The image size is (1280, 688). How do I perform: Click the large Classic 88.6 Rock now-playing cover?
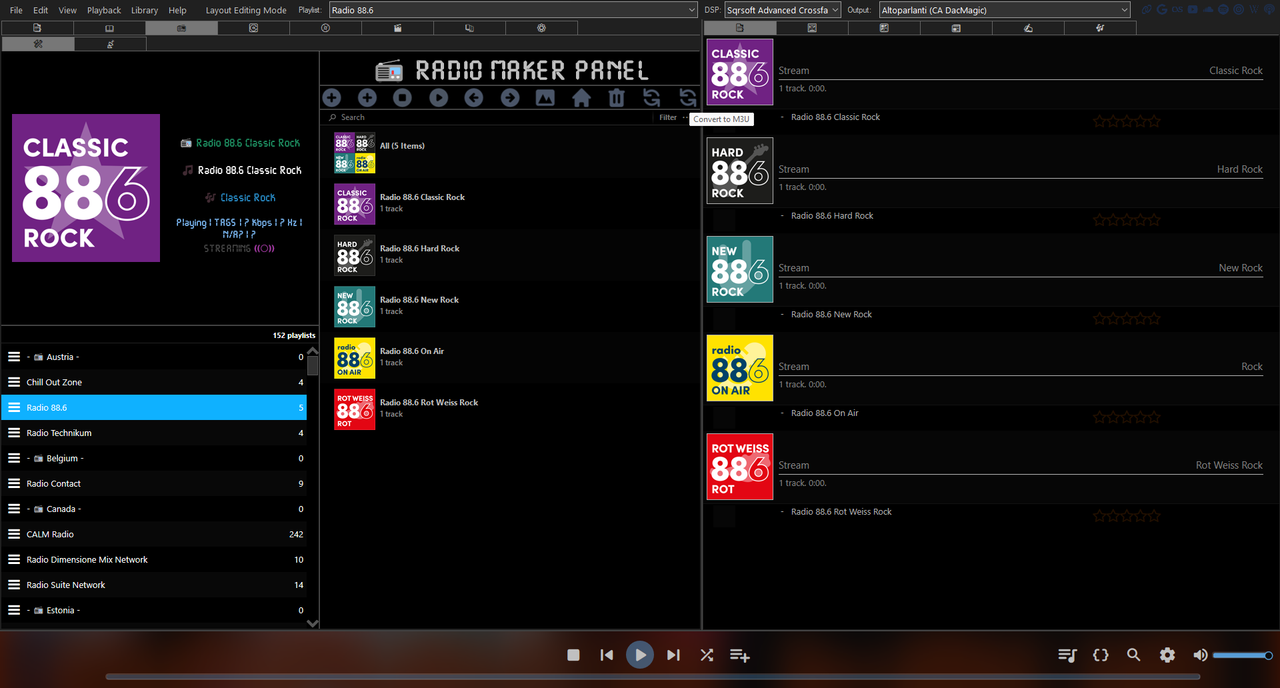coord(86,188)
